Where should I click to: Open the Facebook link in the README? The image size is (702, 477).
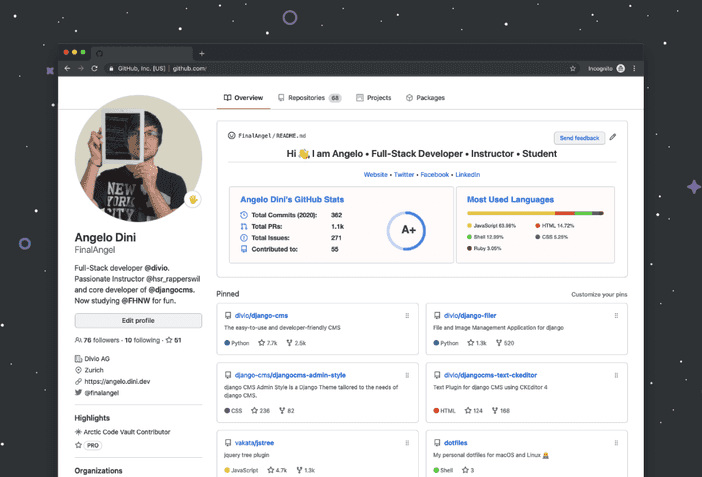(x=435, y=175)
